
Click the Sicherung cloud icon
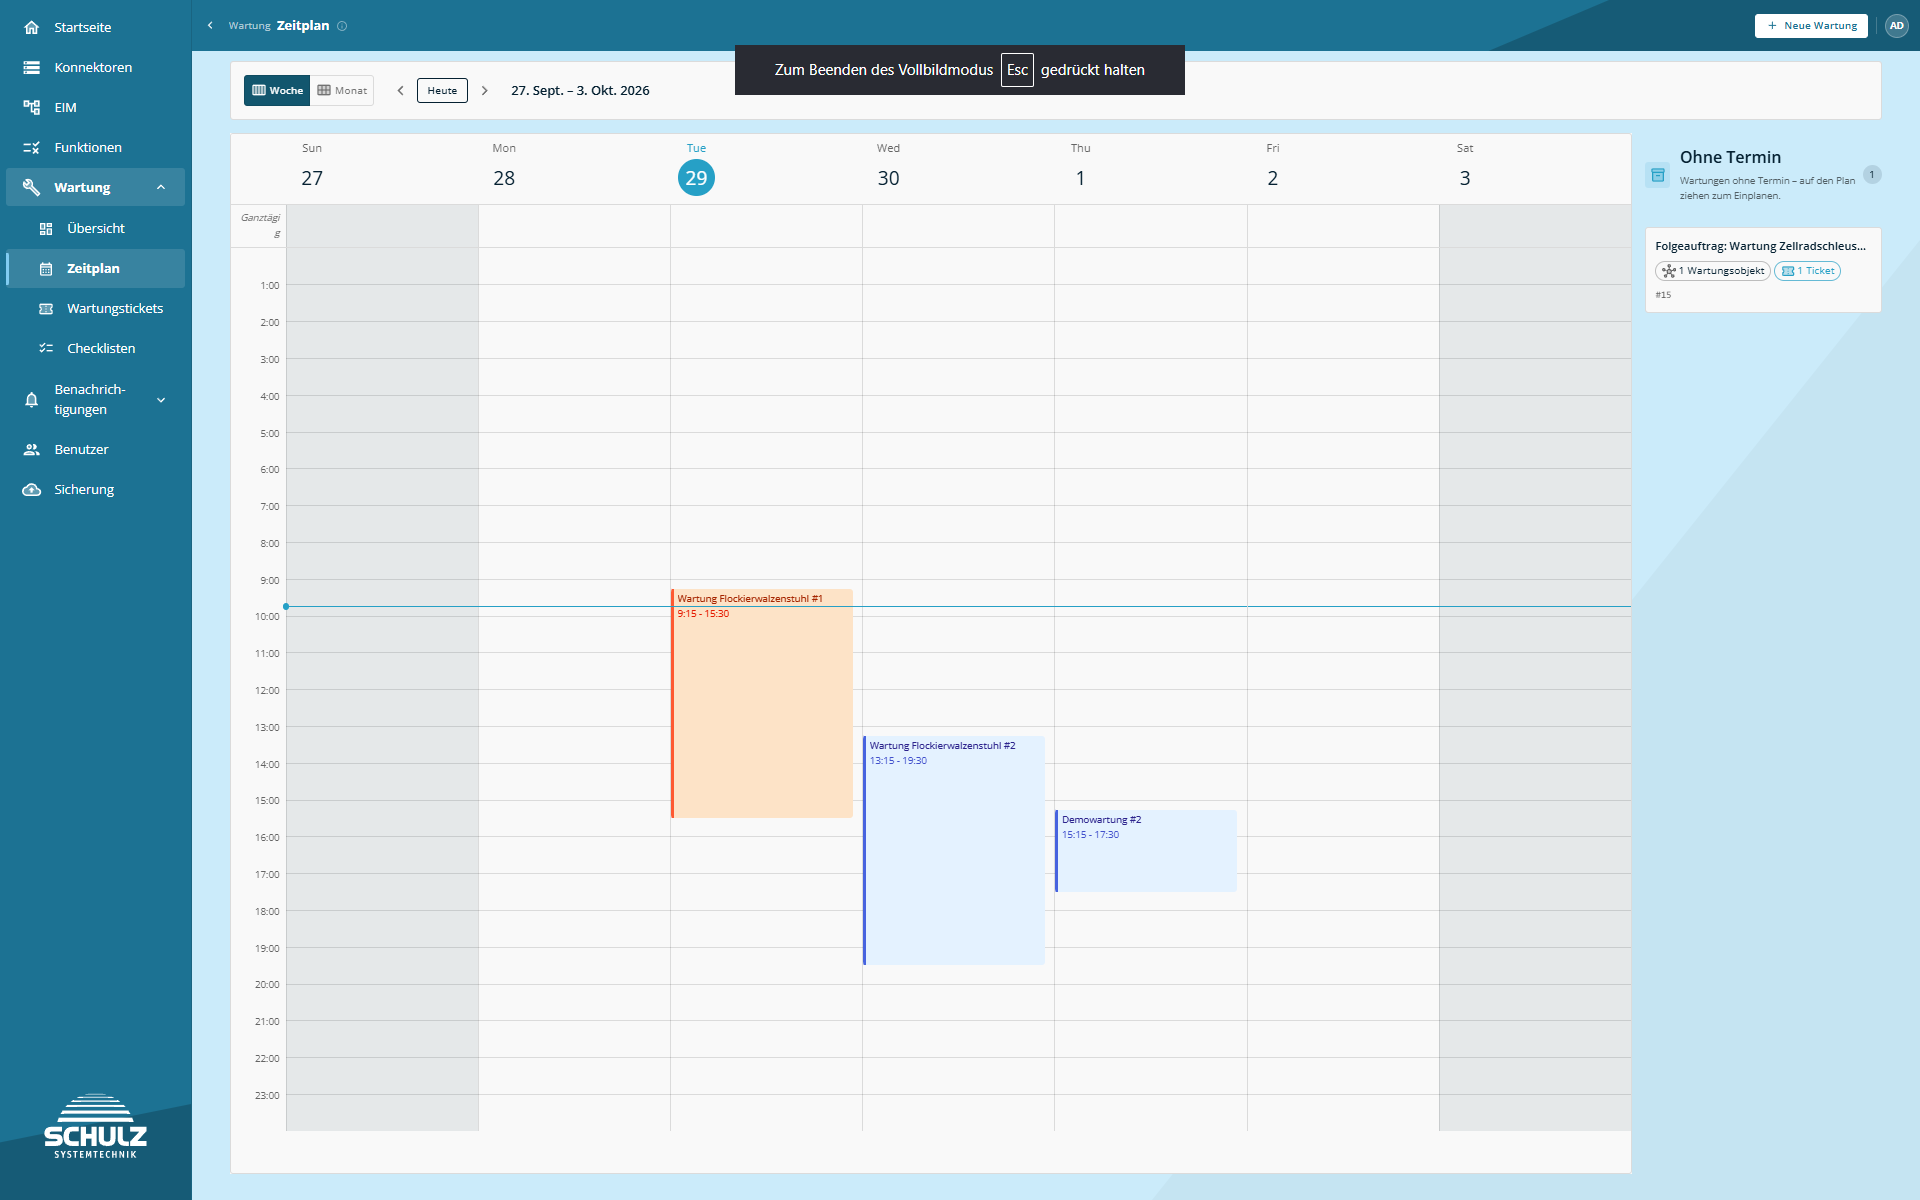point(32,489)
